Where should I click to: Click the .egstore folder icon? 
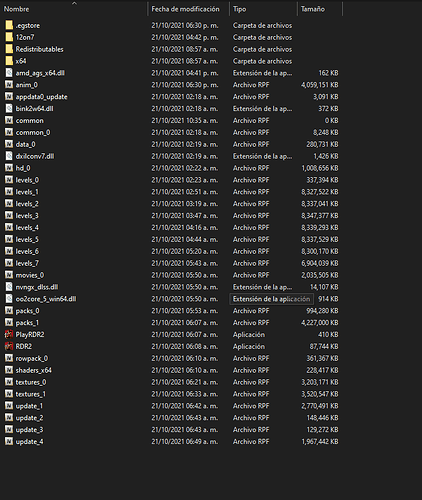point(9,25)
